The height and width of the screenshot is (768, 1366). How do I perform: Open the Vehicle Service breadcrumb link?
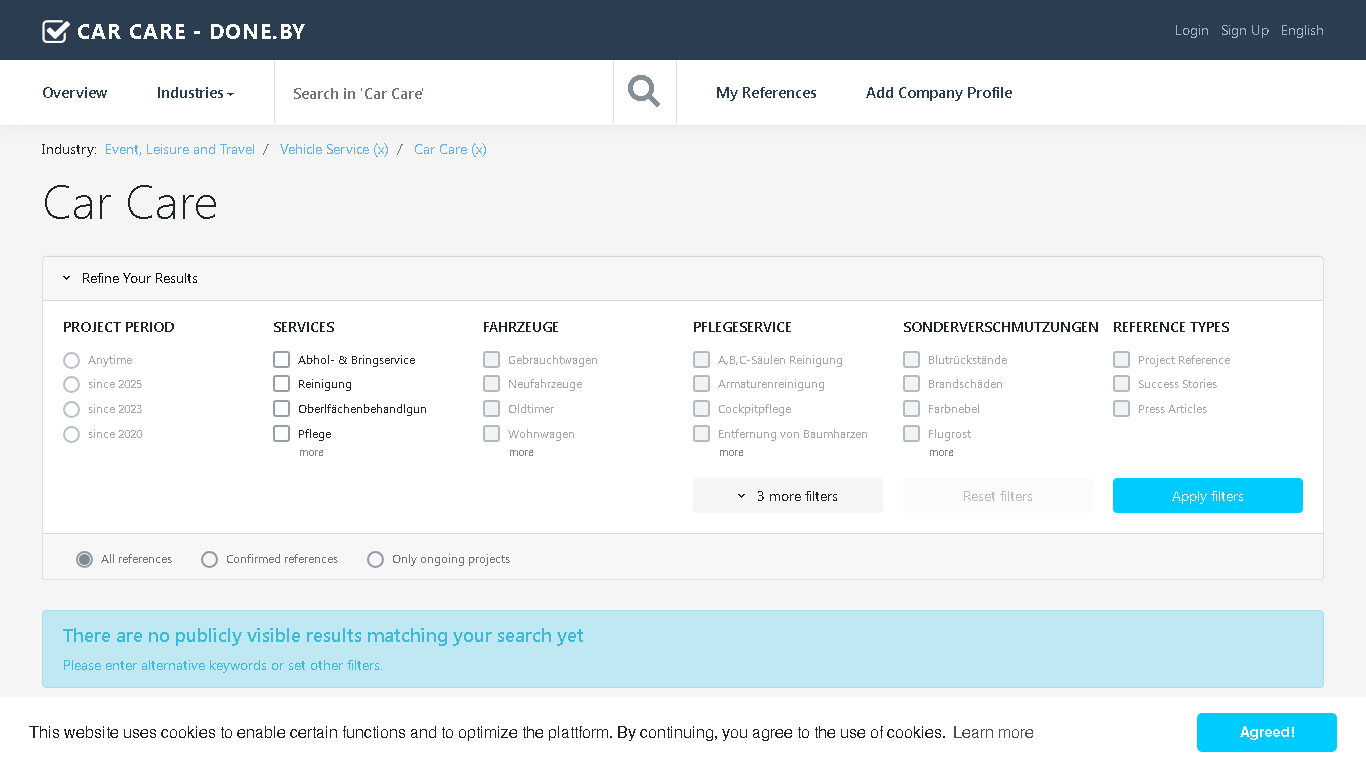click(334, 149)
